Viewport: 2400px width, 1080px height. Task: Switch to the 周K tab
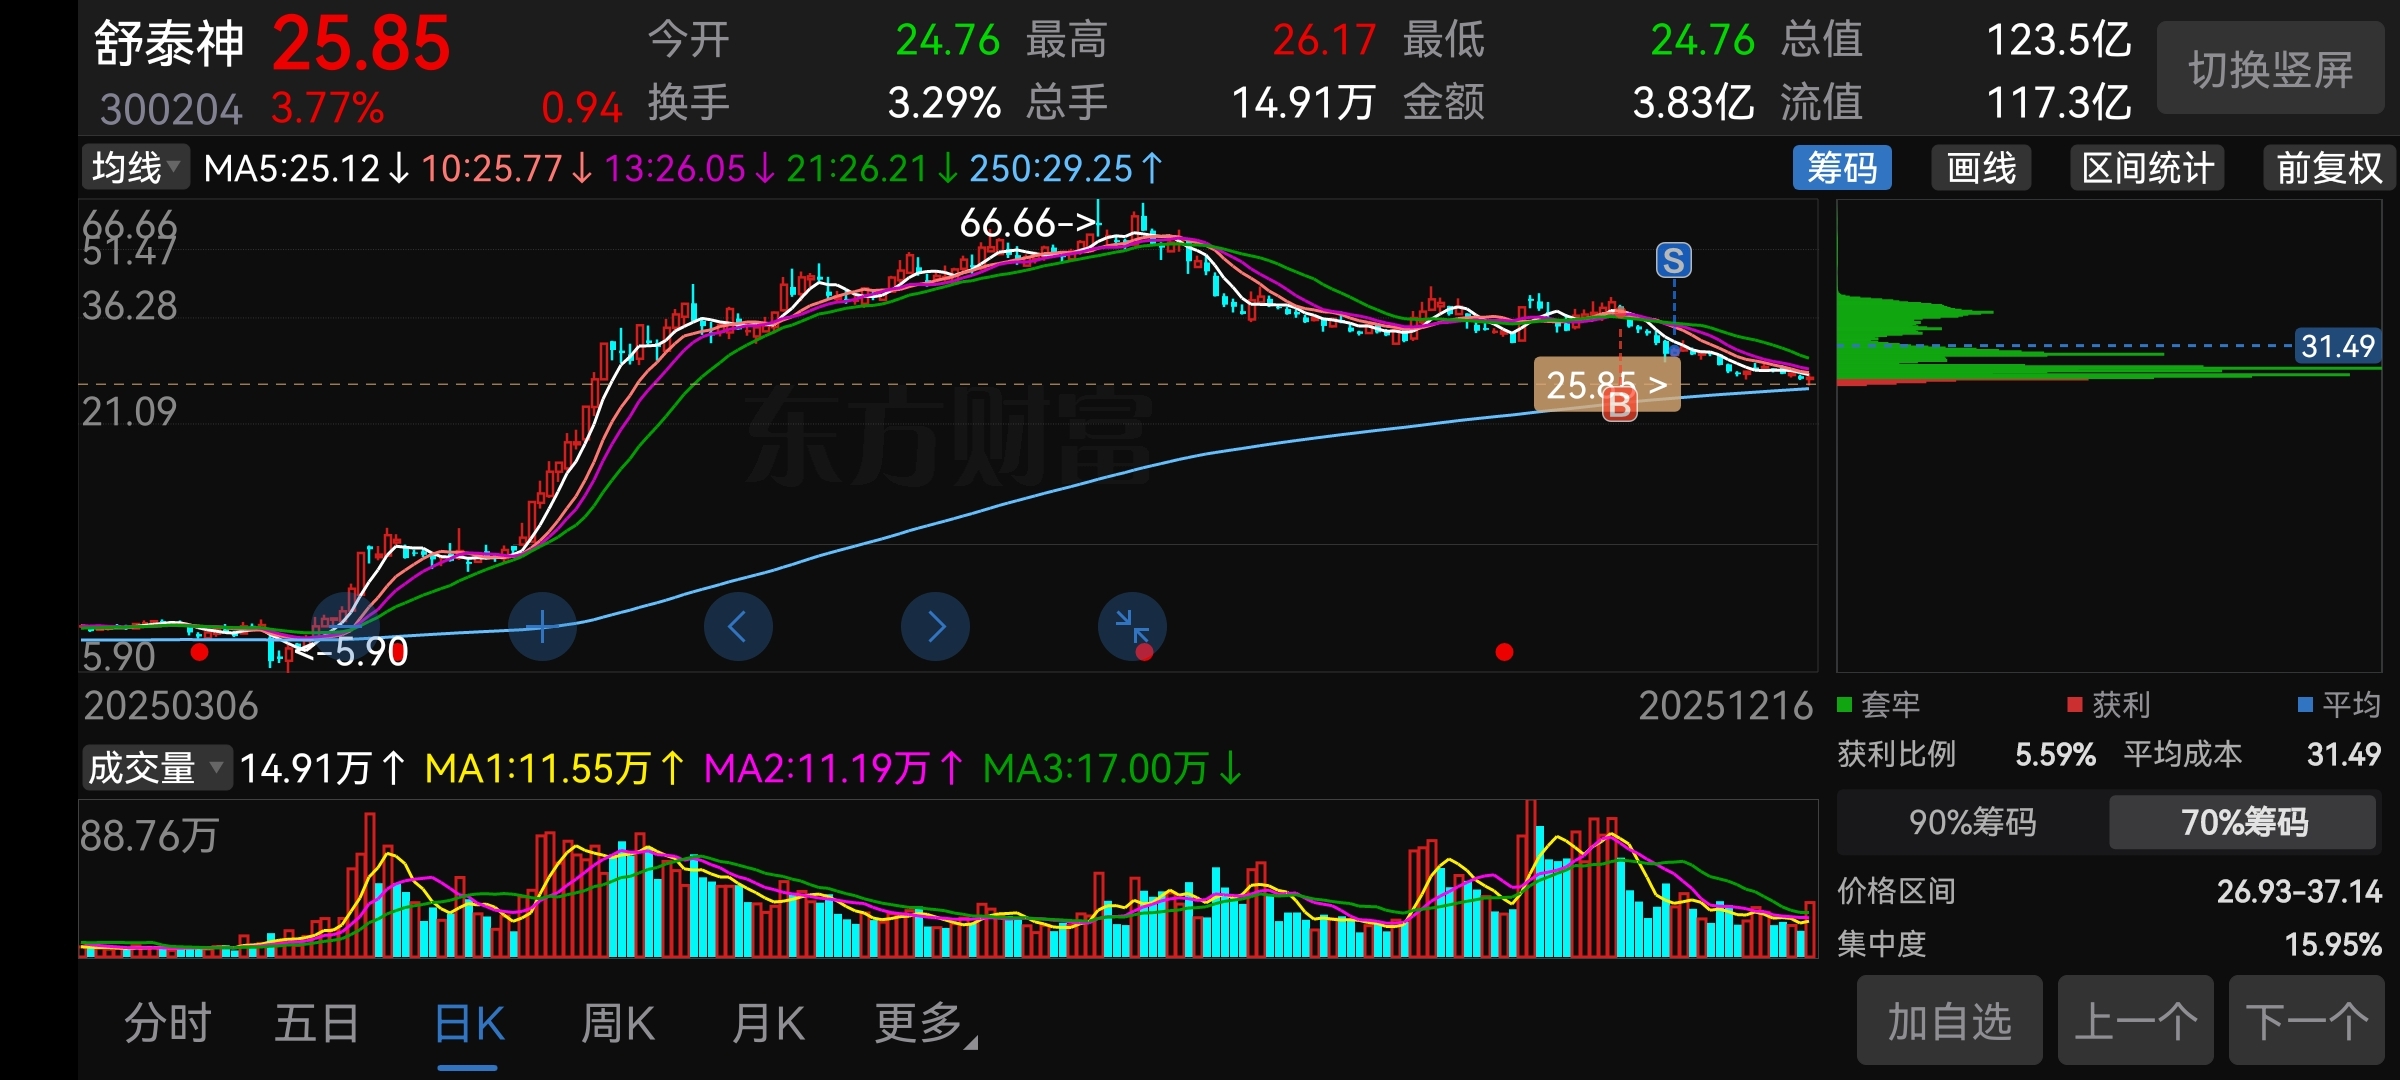618,1023
